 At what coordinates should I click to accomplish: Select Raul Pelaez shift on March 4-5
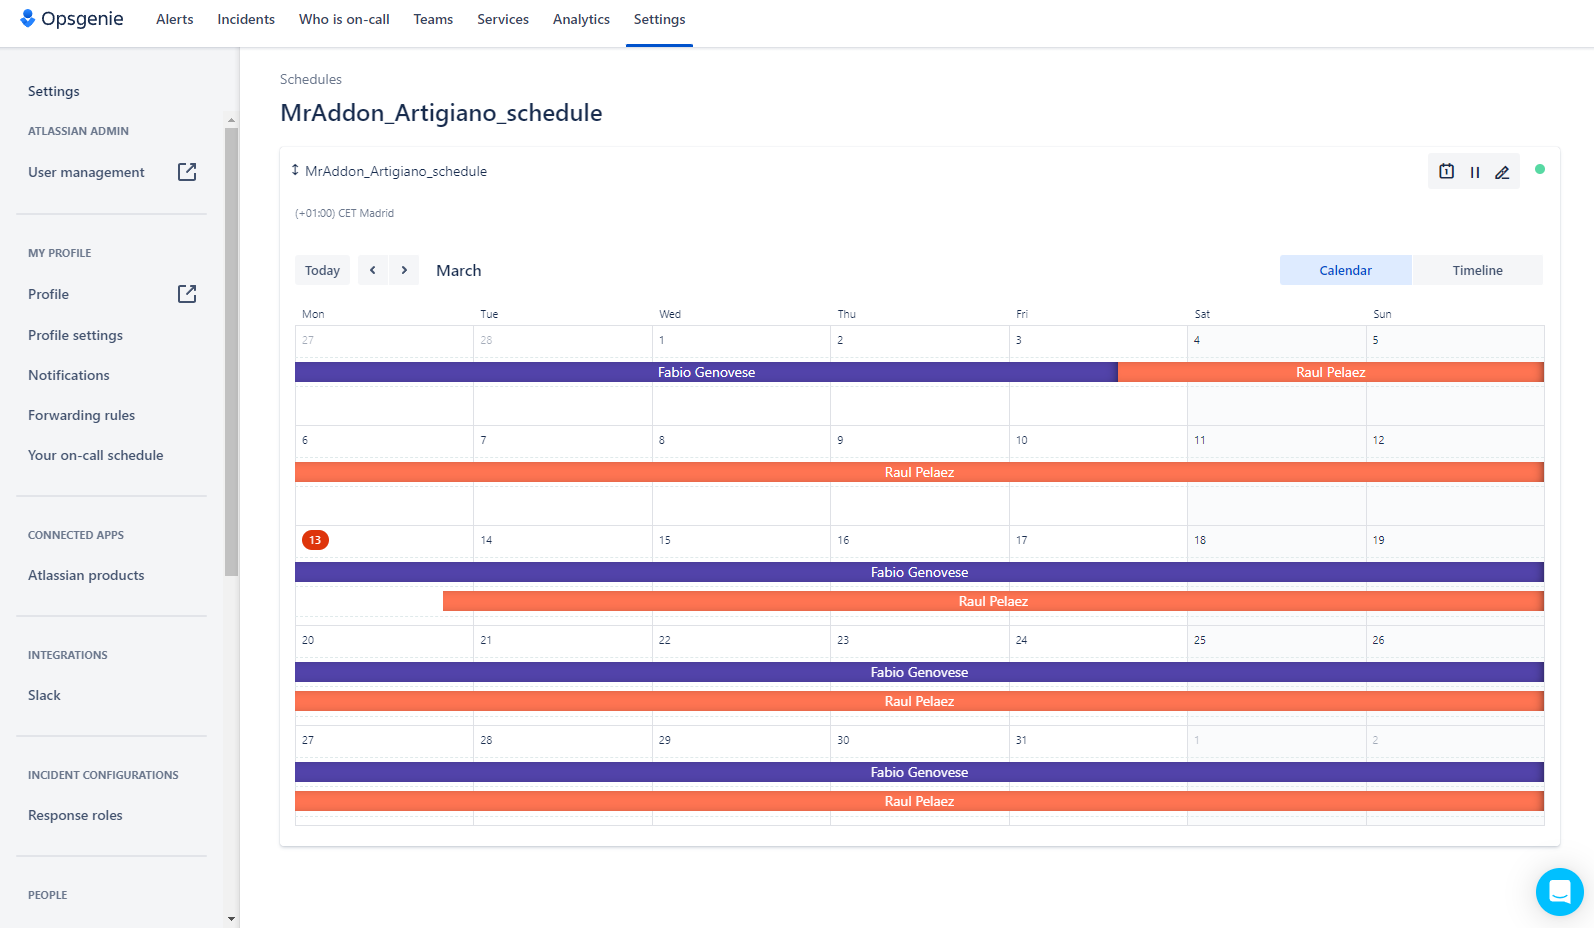1331,372
